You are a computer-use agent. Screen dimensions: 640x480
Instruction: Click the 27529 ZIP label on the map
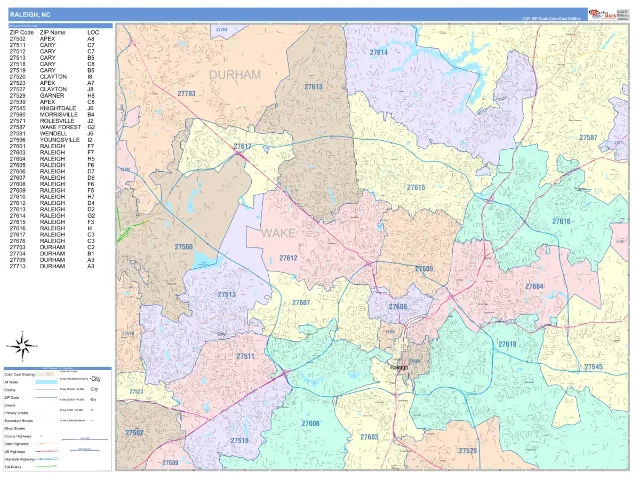tap(468, 451)
